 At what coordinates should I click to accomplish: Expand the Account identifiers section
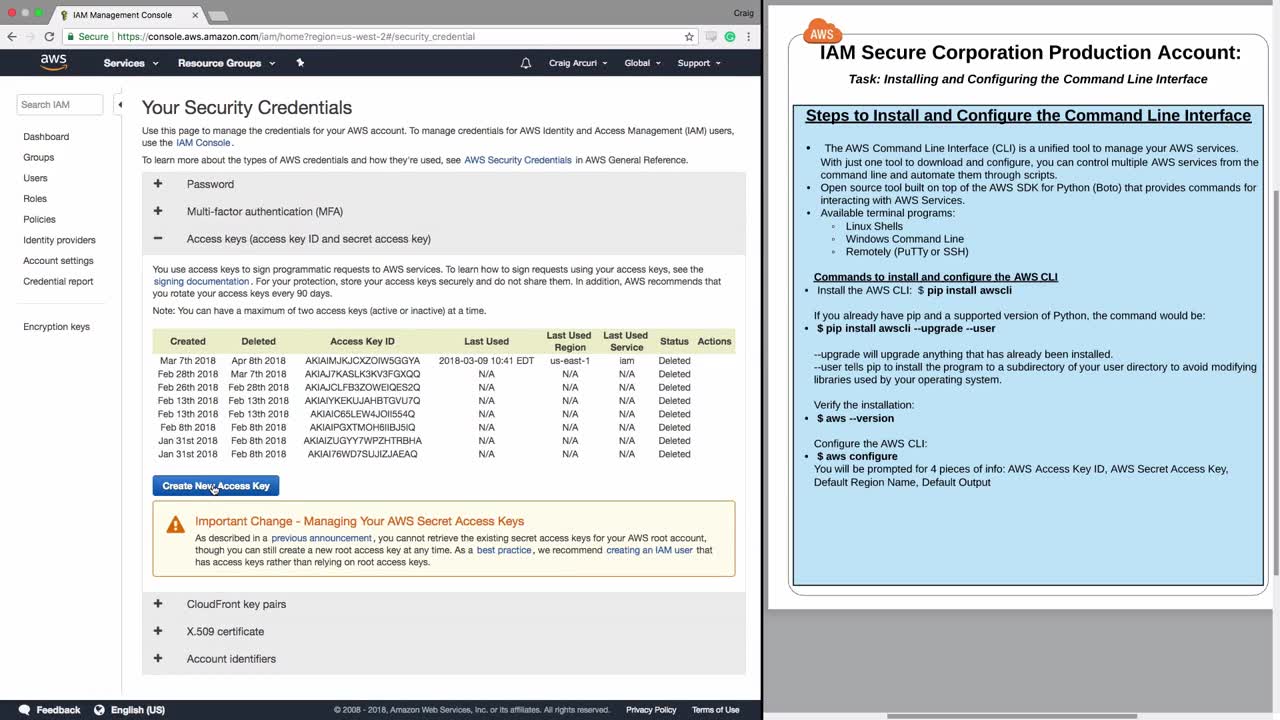tap(444, 659)
